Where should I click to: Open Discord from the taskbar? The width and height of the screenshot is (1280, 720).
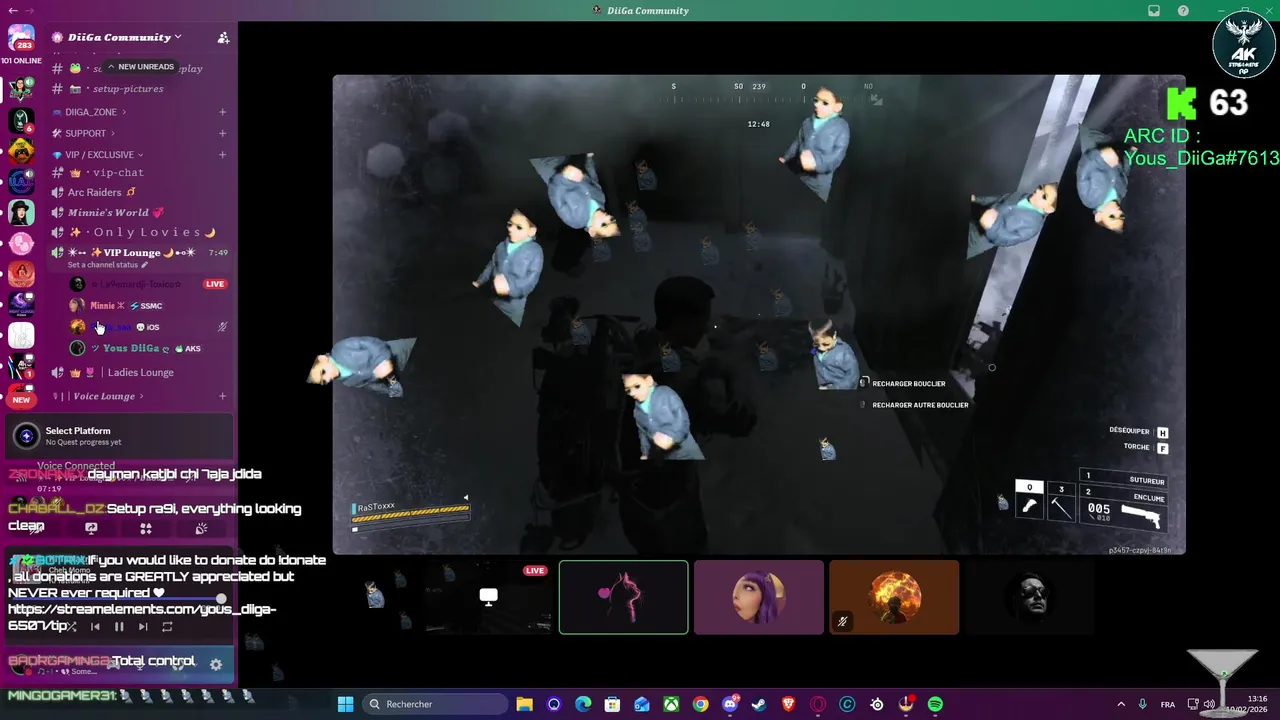[x=730, y=704]
